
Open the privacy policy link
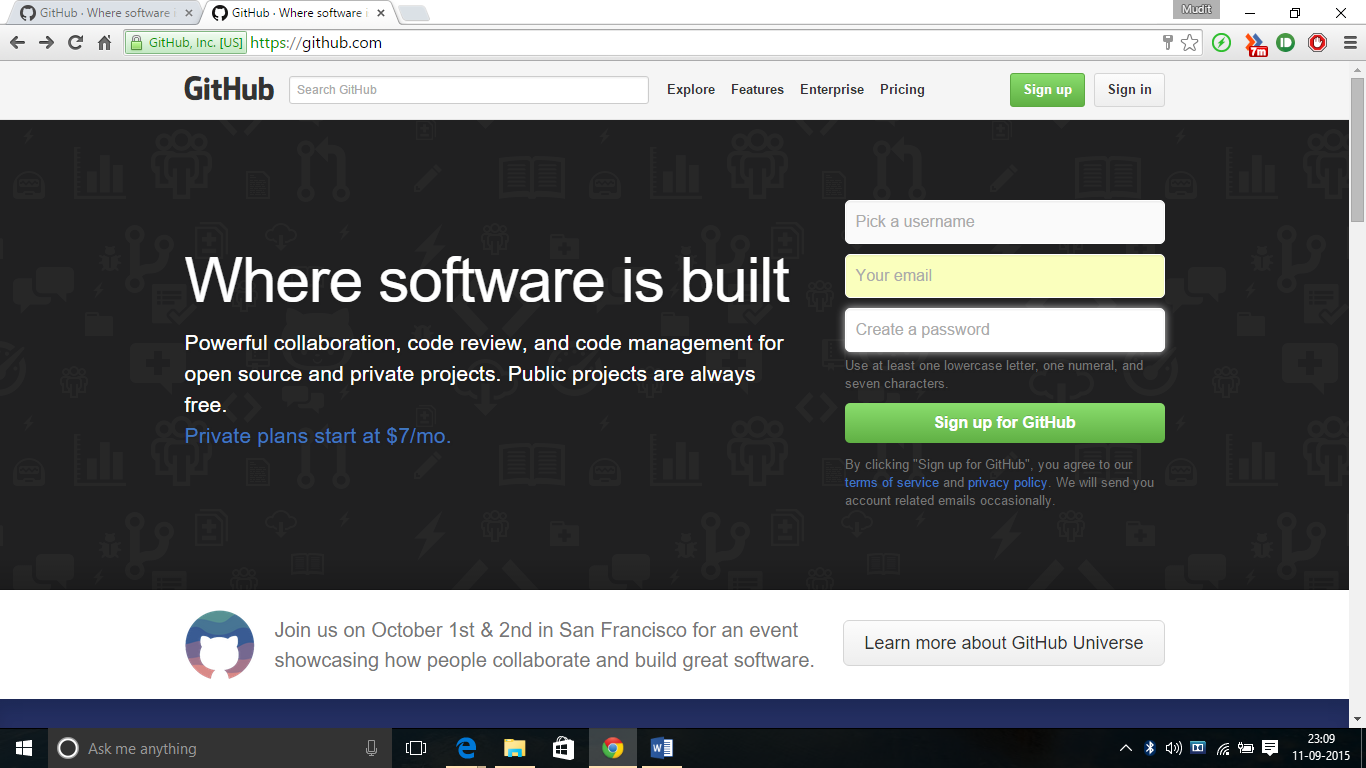[x=1007, y=482]
